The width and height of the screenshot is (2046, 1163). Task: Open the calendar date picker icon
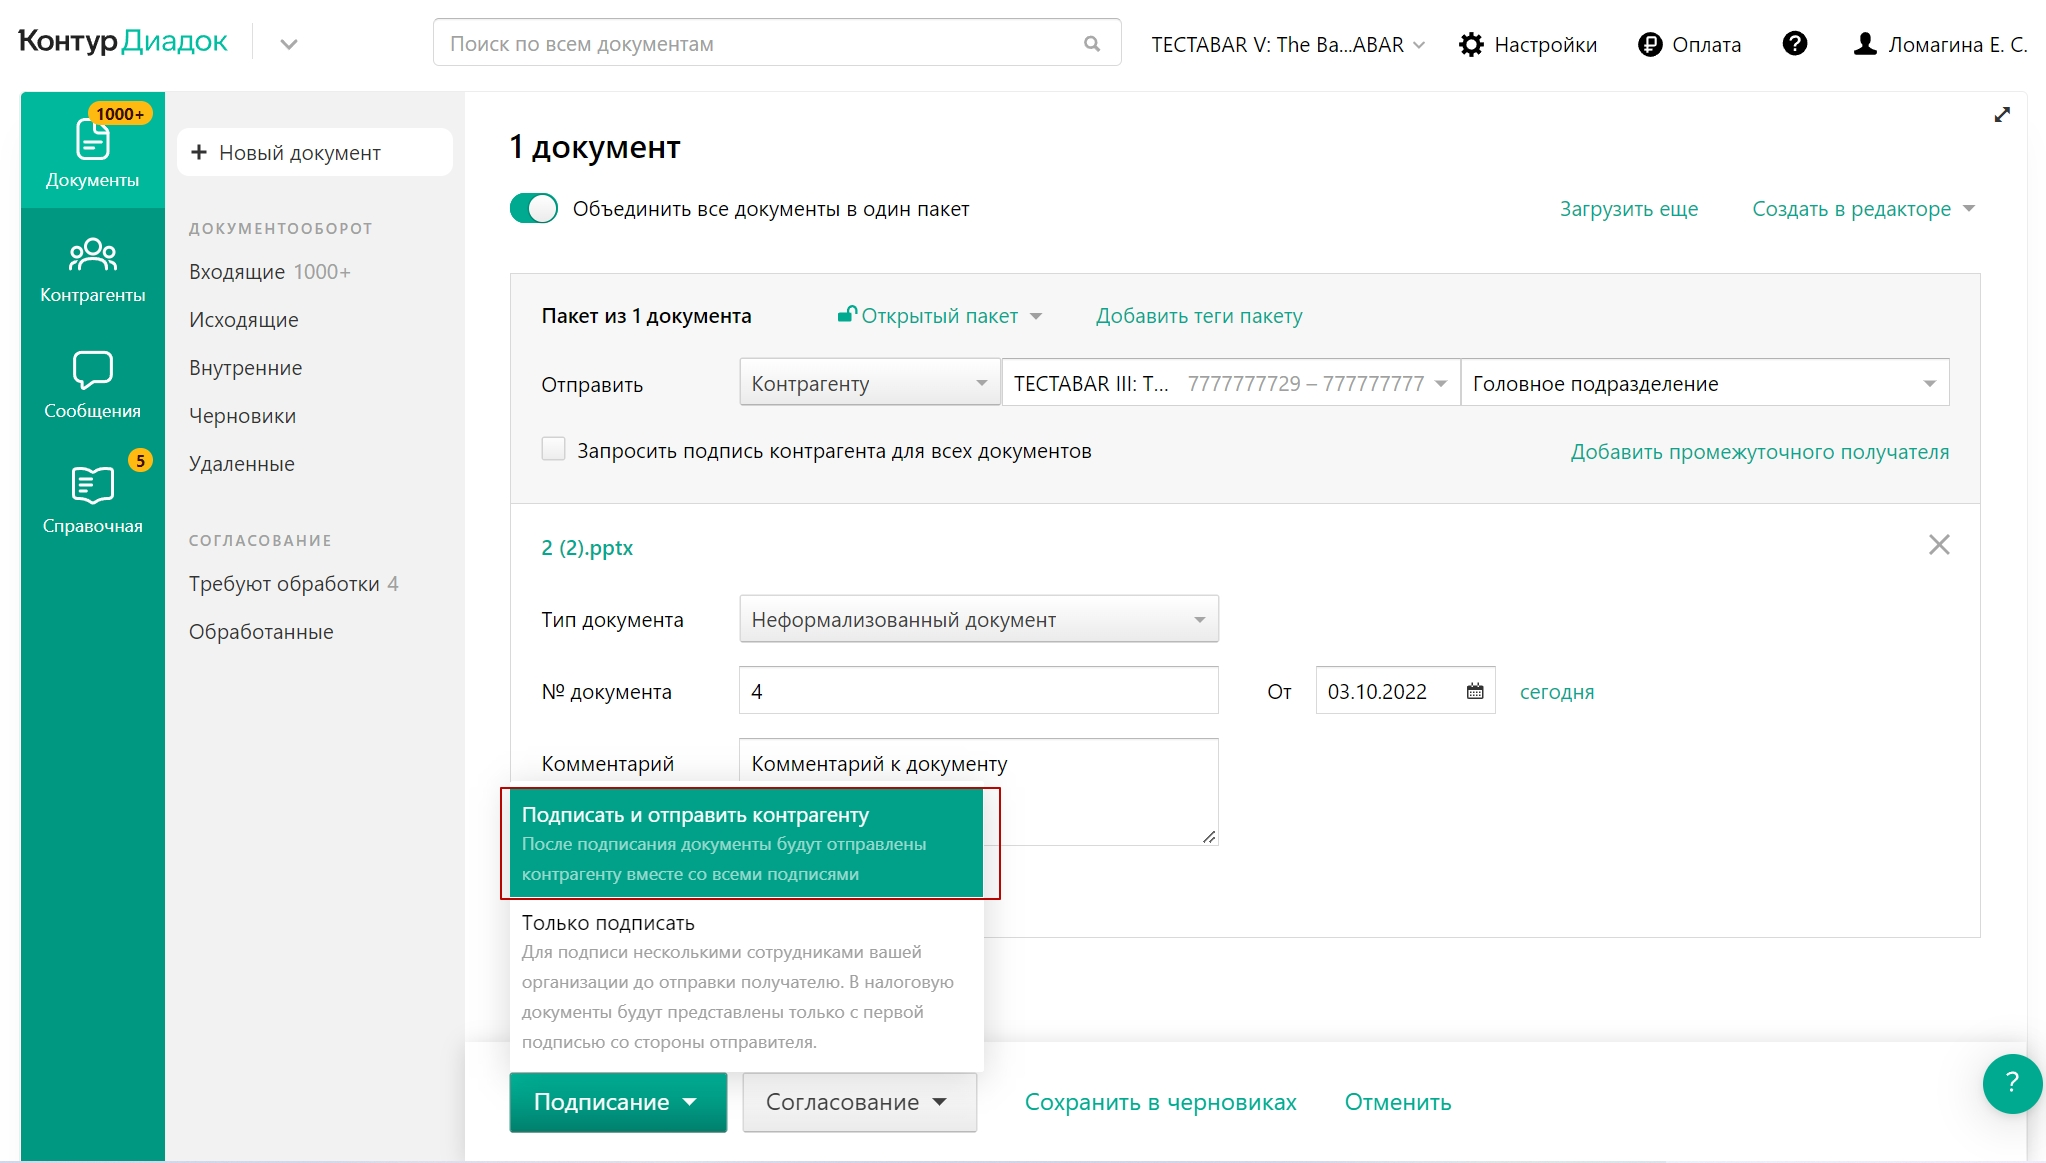click(x=1475, y=691)
